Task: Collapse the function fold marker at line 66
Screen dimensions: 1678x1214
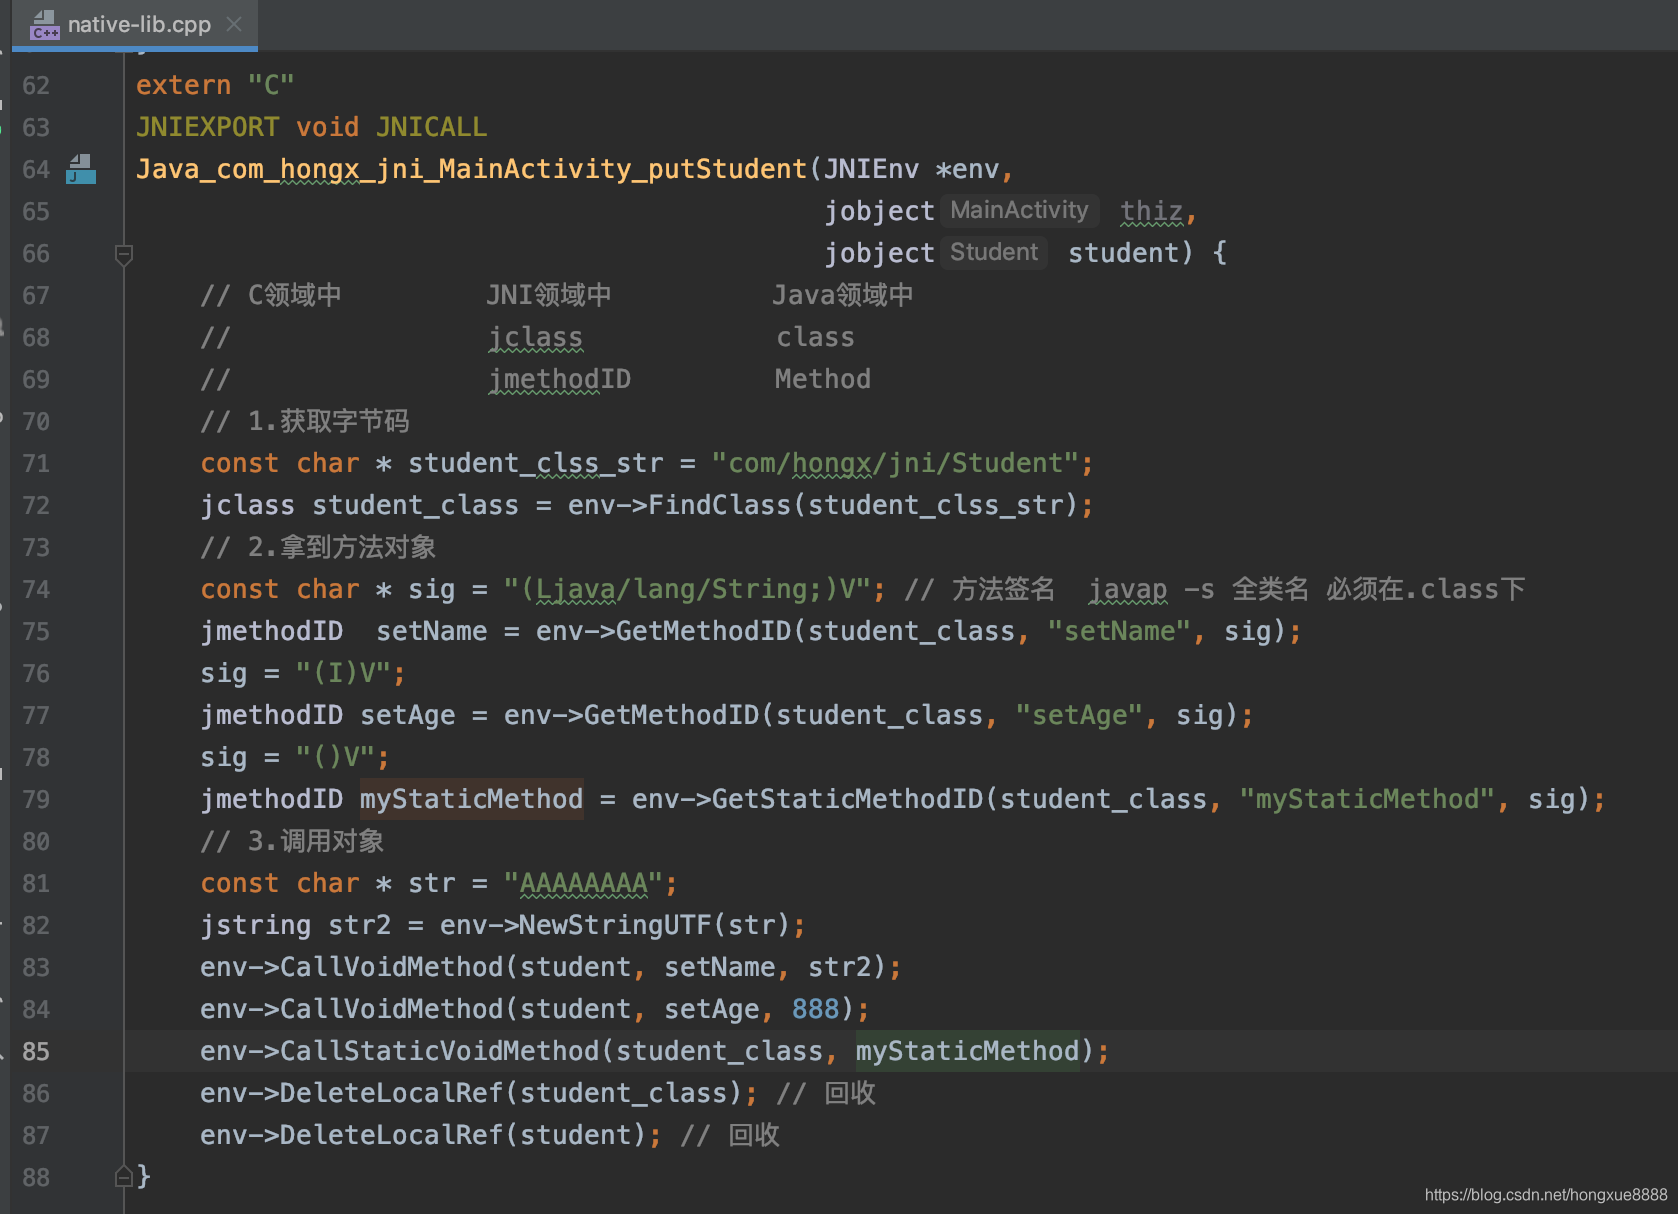Action: (124, 254)
